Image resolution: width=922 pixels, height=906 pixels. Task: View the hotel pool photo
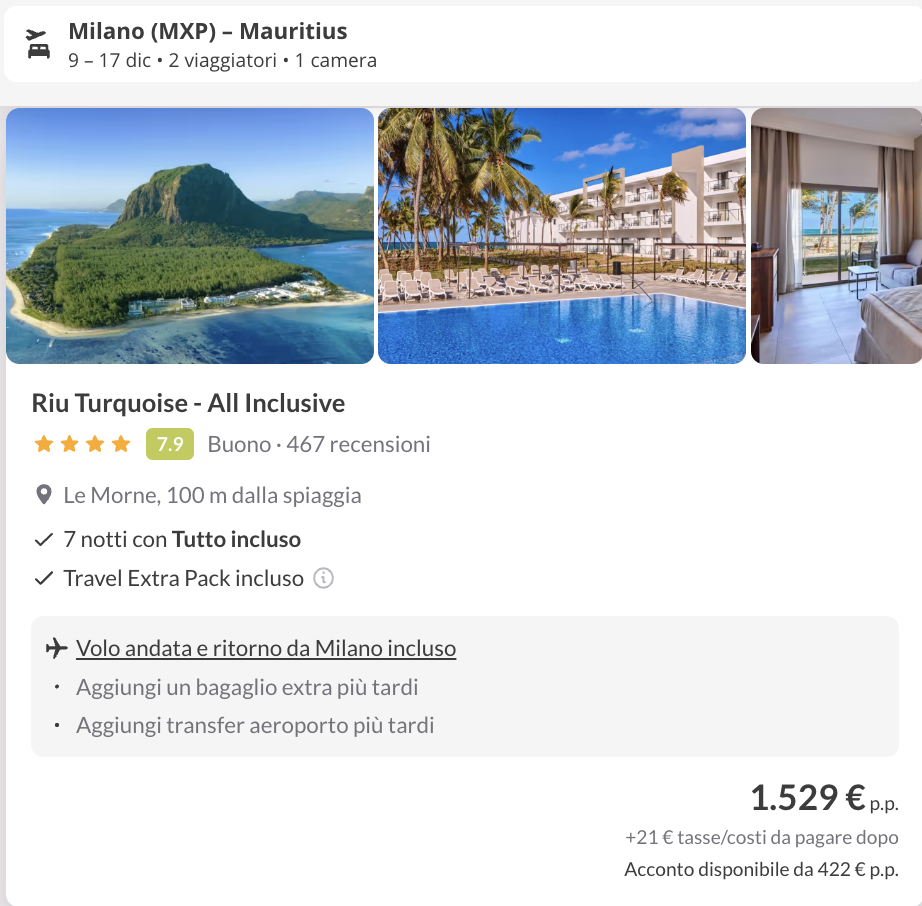coord(561,236)
